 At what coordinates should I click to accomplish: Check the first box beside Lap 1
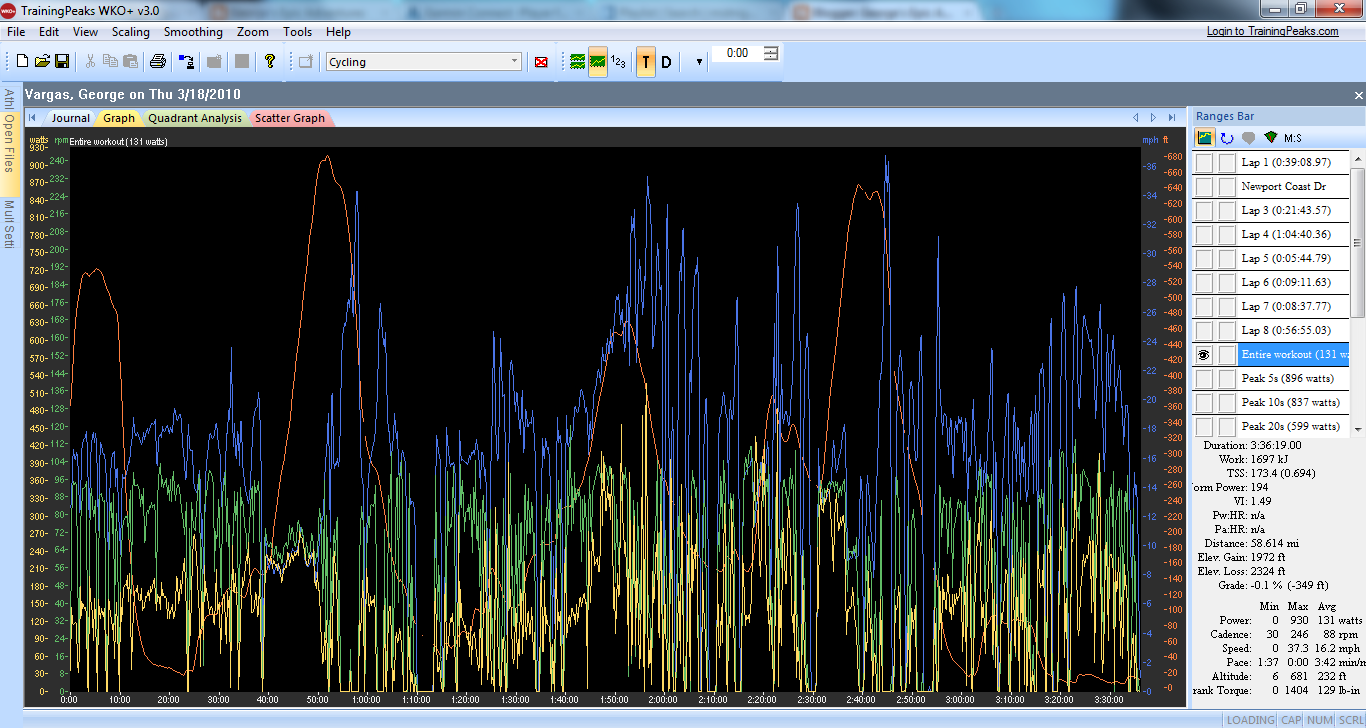[x=1205, y=163]
